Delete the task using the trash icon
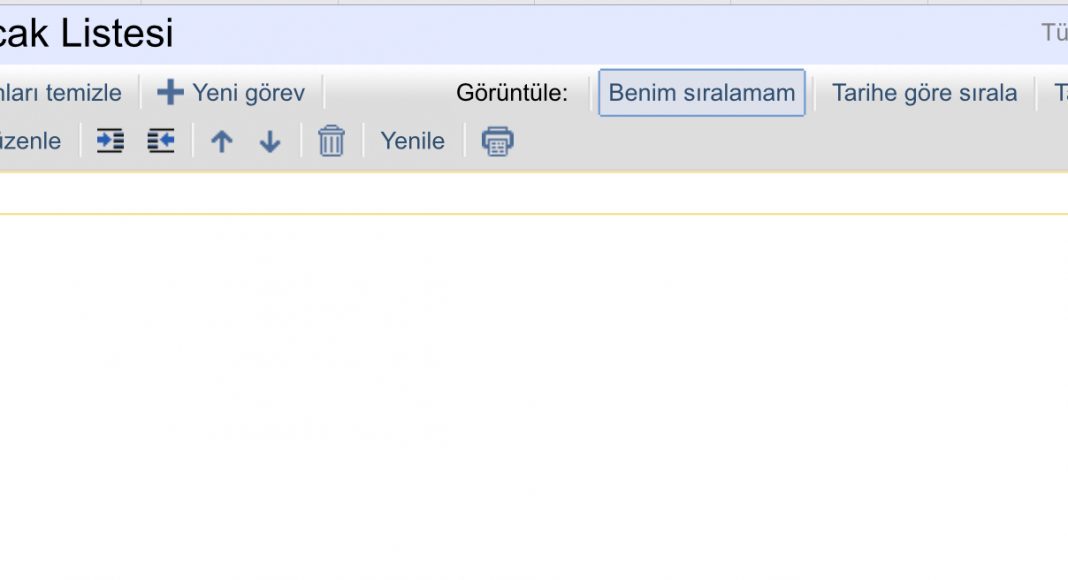 (331, 141)
